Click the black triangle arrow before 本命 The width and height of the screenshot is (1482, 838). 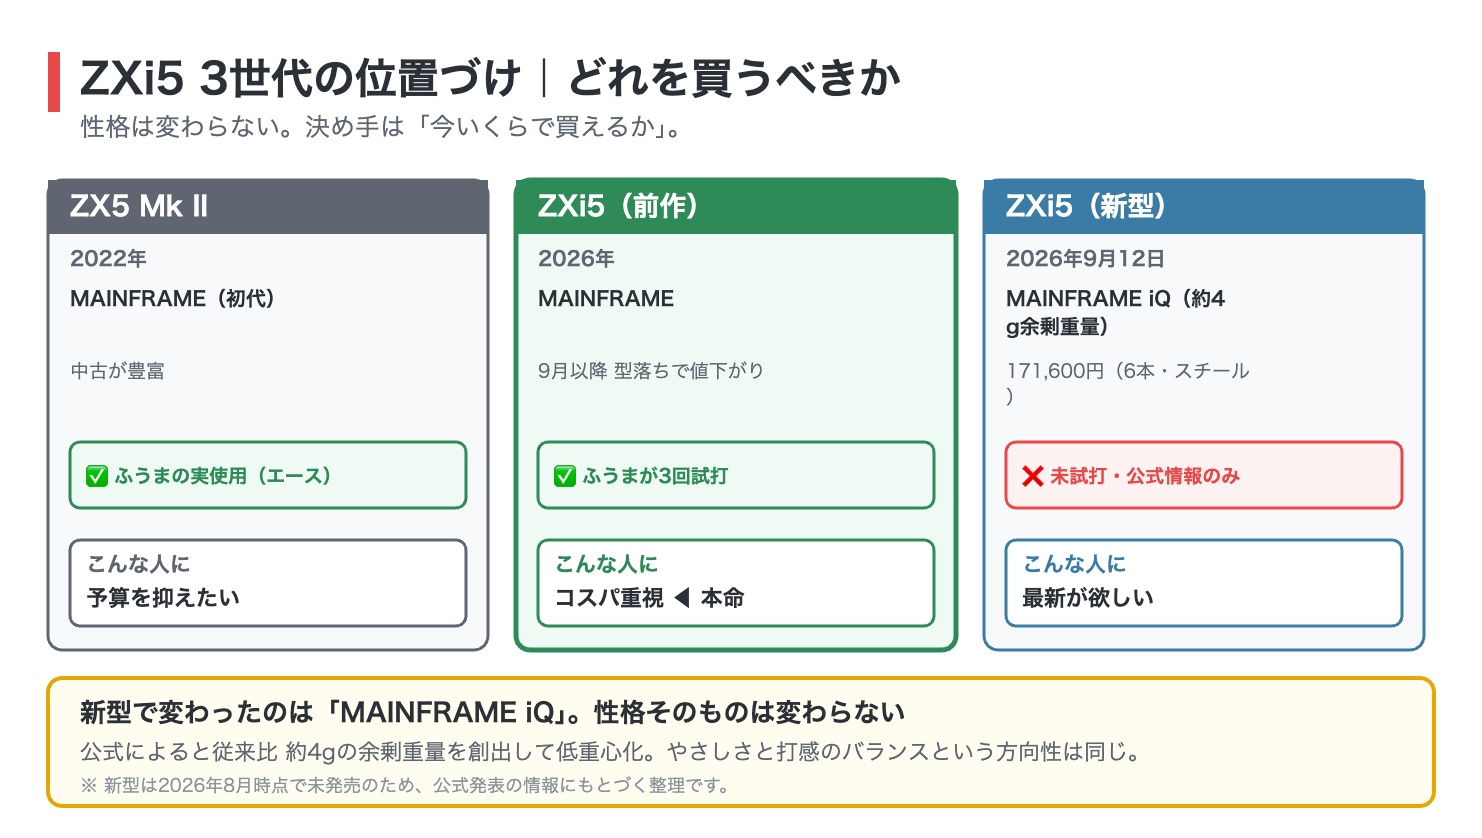[682, 598]
